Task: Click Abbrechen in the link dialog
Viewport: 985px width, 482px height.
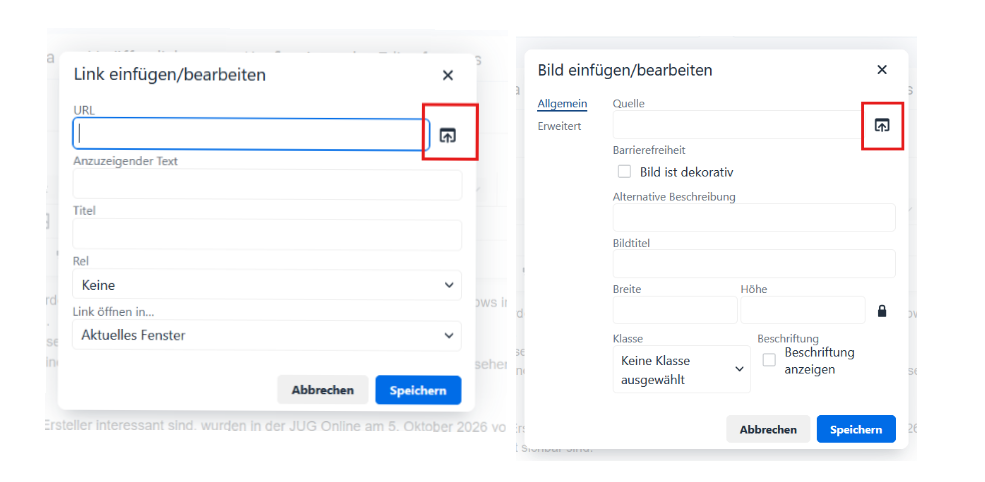Action: coord(323,390)
